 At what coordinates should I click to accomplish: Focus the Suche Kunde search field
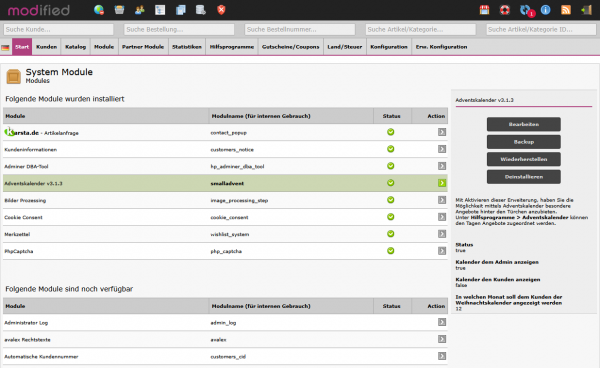tap(59, 29)
